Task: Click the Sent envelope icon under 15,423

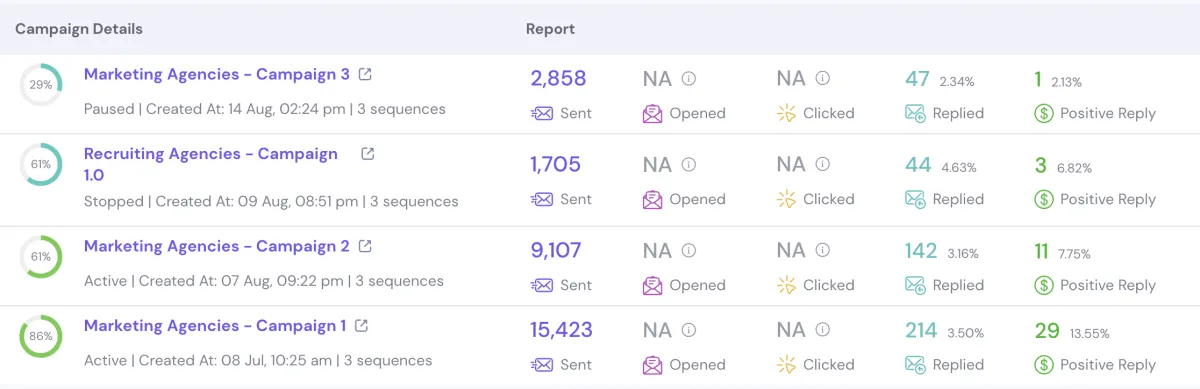Action: [541, 365]
